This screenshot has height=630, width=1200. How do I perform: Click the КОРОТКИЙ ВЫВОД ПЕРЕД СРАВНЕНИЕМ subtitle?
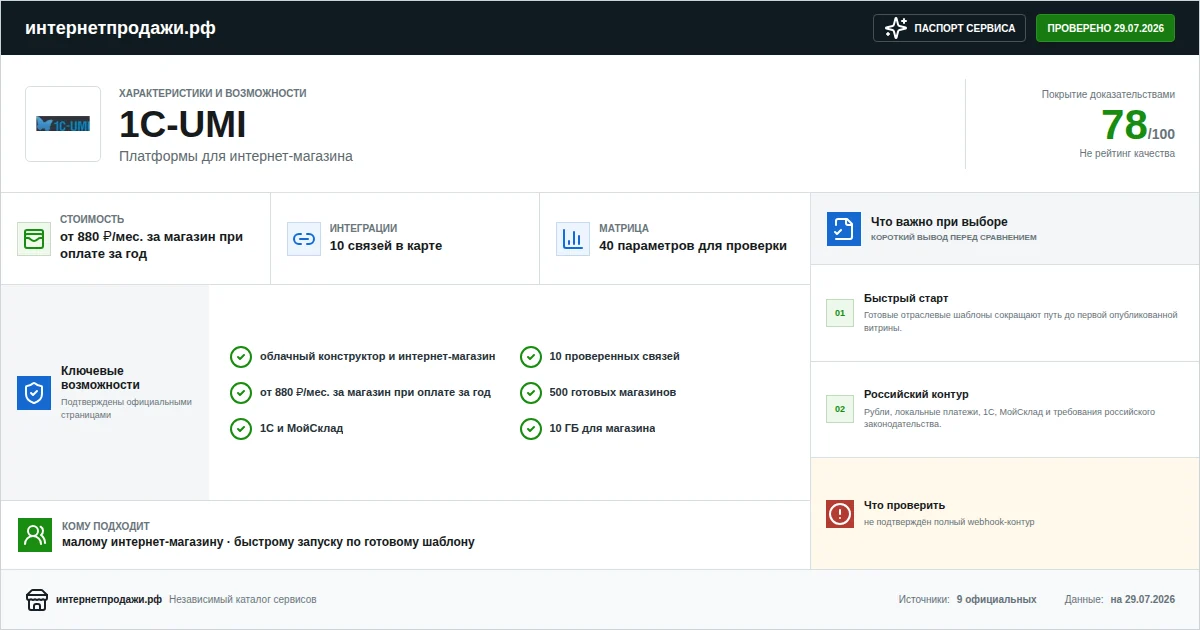(954, 238)
